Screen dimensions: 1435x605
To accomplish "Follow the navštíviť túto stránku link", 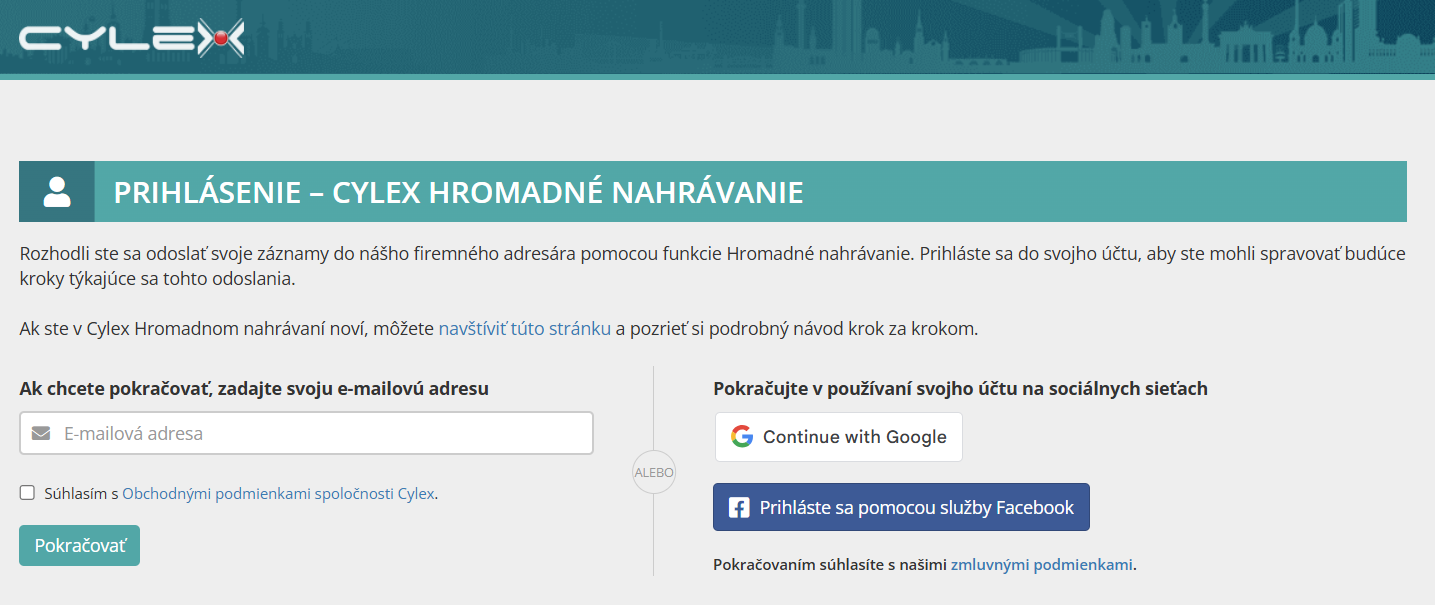I will (525, 328).
